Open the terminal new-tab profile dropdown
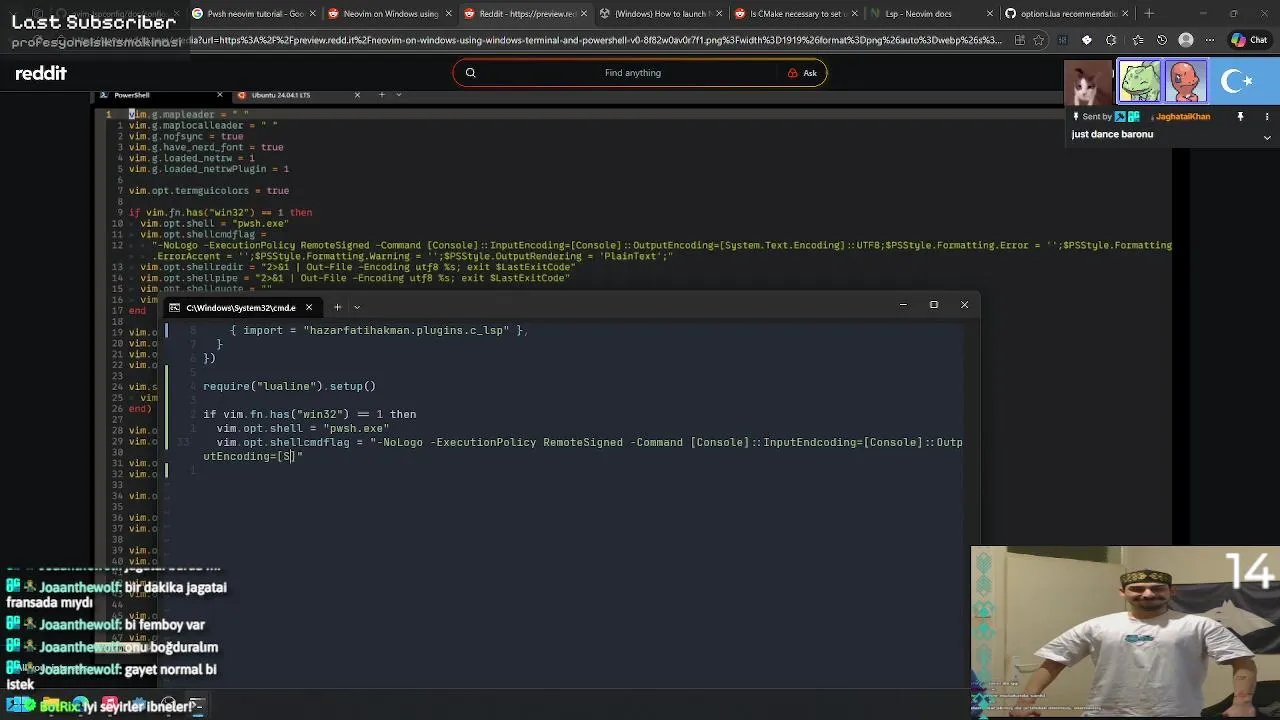The image size is (1280, 720). point(357,307)
